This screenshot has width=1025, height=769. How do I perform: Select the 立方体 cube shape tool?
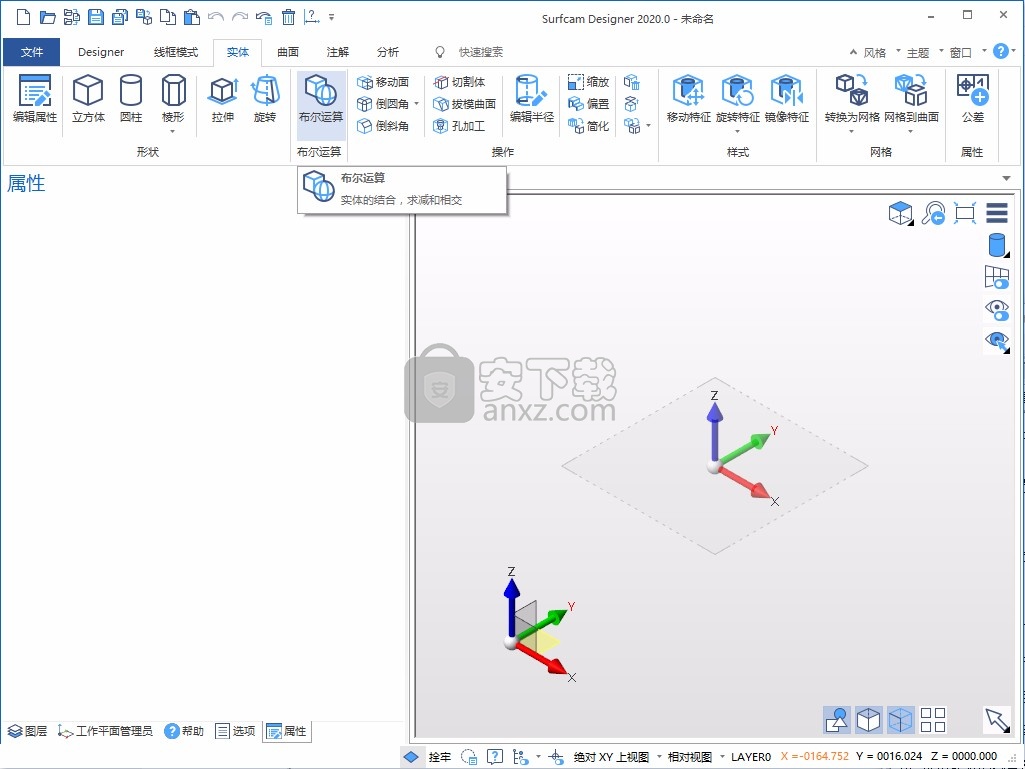(x=88, y=99)
